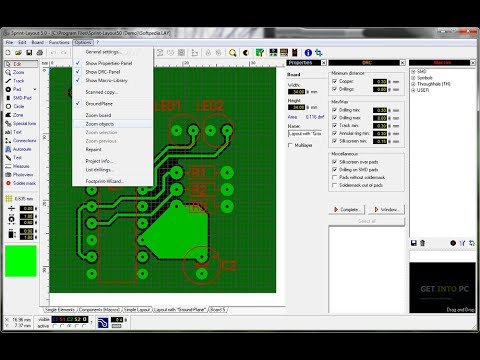Enable the Soldermask out of pads checkbox

click(x=334, y=185)
